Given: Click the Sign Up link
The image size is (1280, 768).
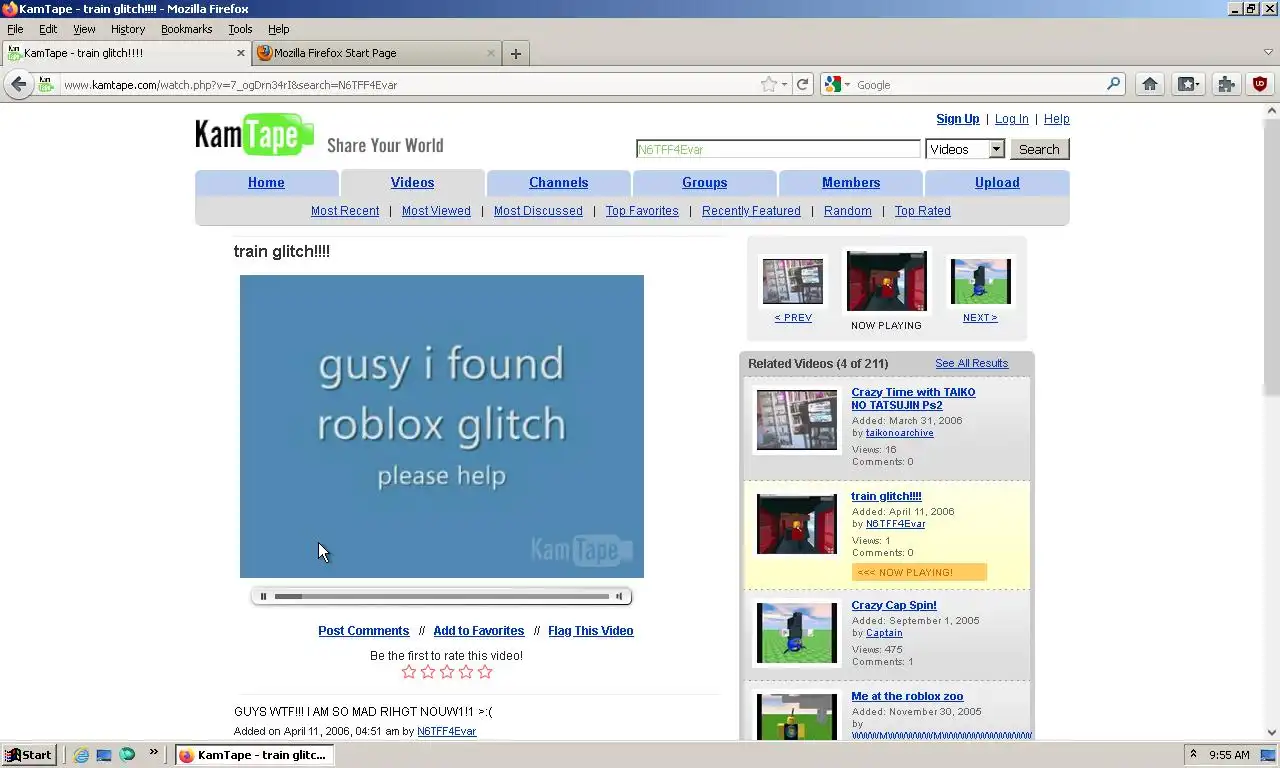Looking at the screenshot, I should click(x=957, y=119).
